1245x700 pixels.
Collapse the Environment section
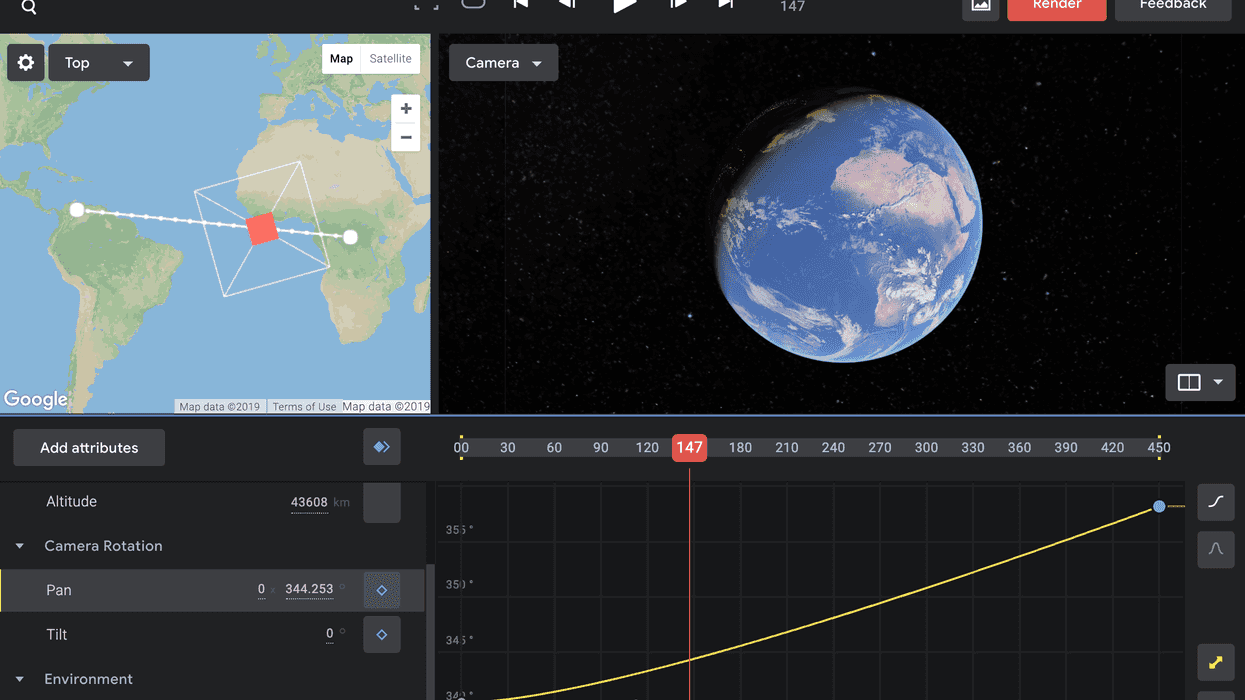[19, 679]
